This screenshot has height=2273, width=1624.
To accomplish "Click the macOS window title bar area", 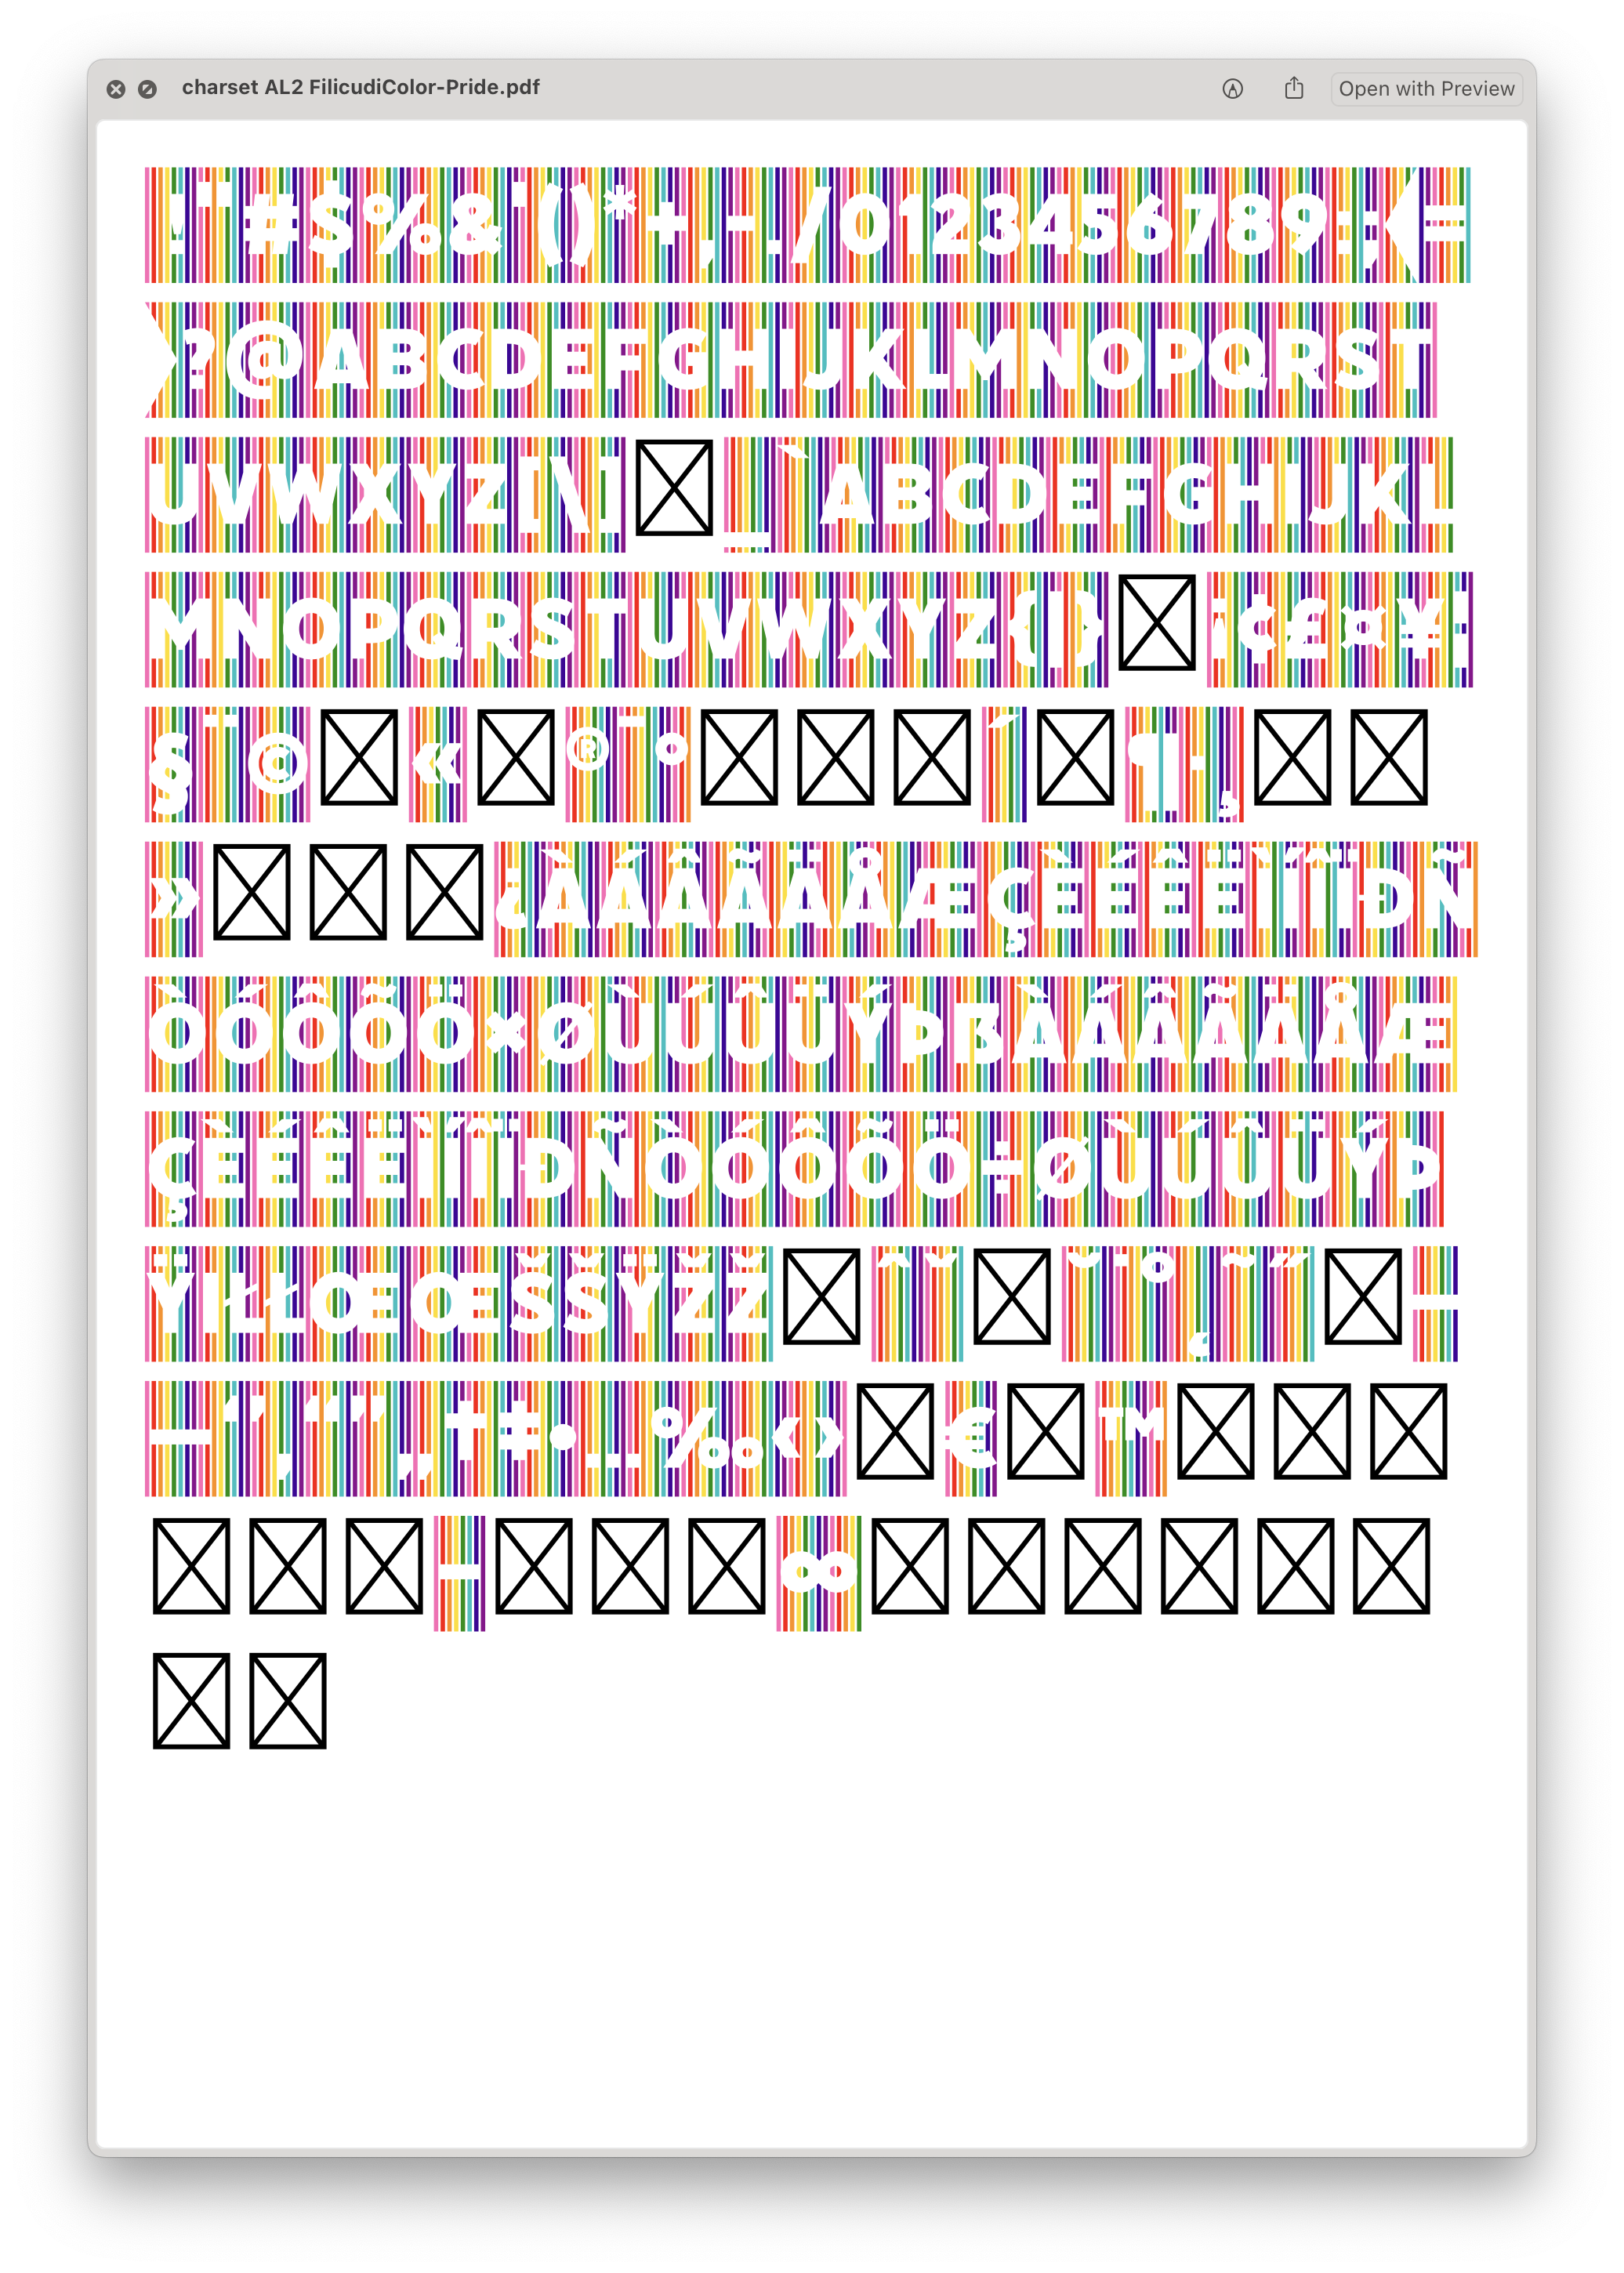I will [812, 88].
